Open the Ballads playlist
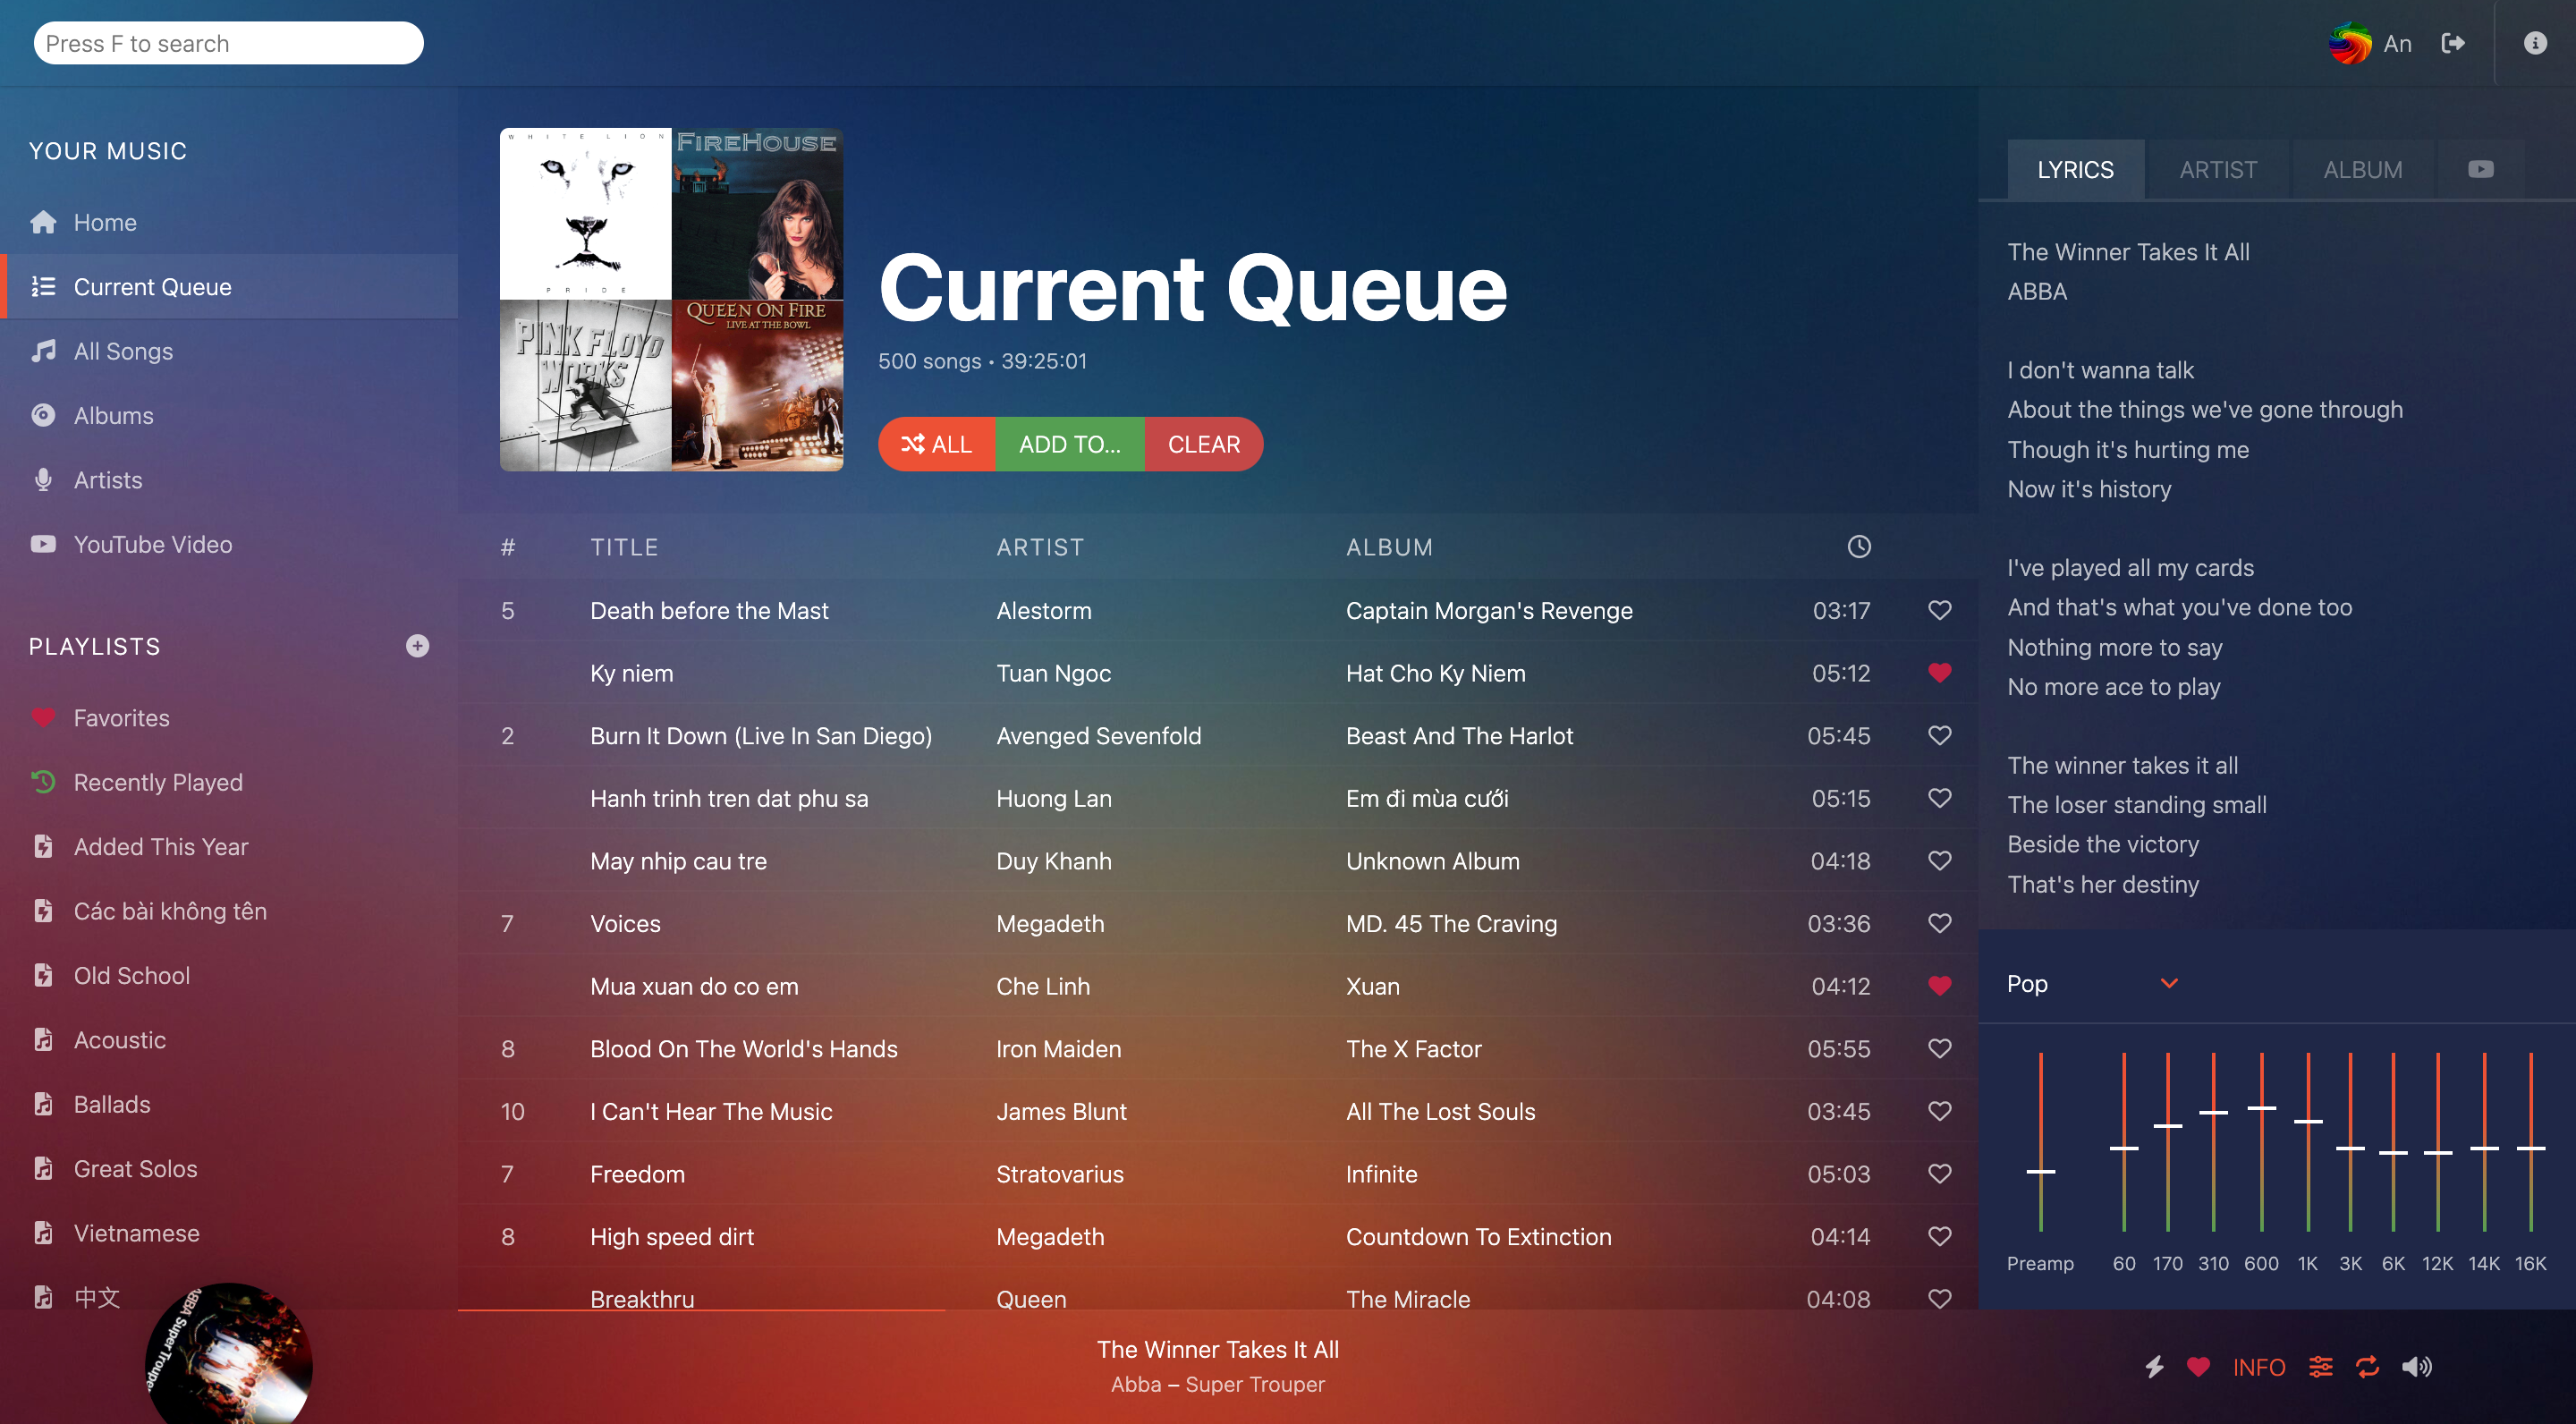This screenshot has width=2576, height=1424. point(229,1104)
